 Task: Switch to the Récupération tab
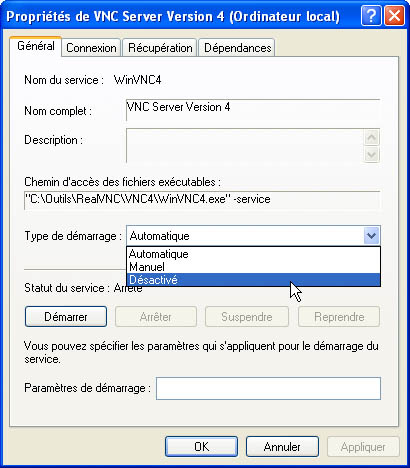160,48
